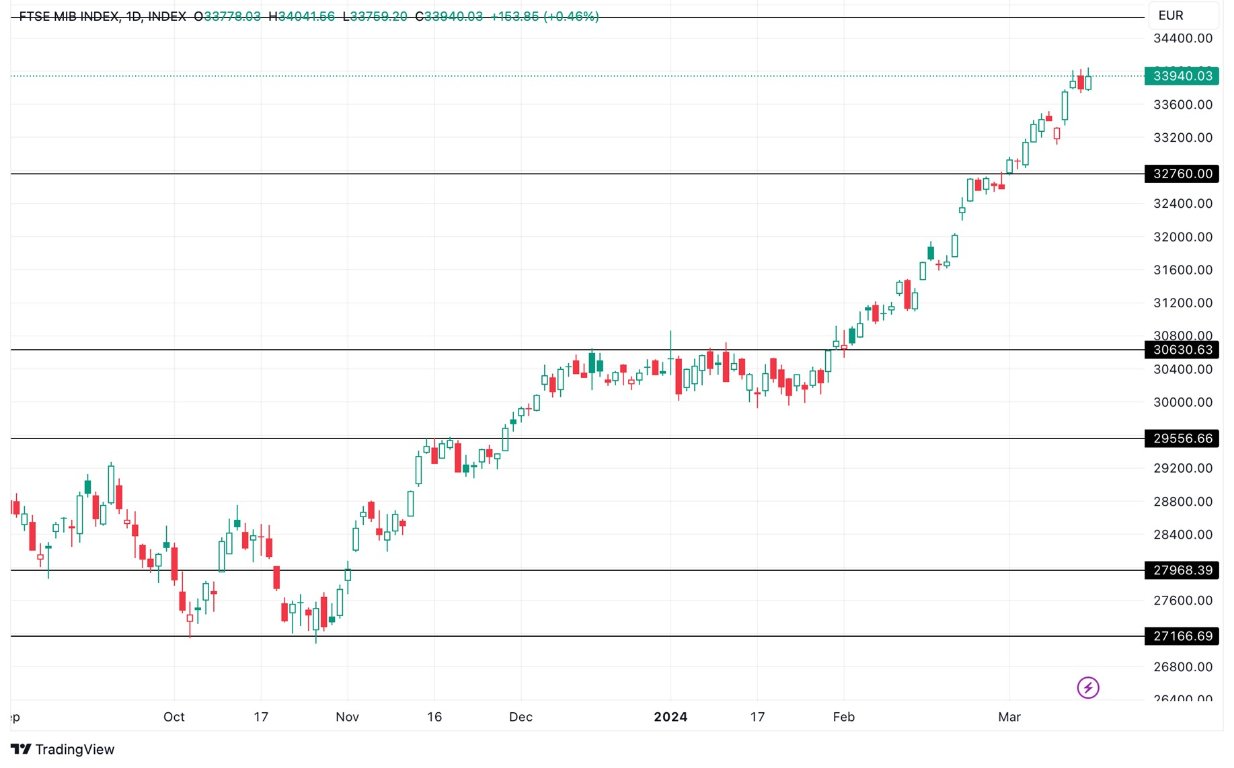Click the 30630.63 support level label
The image size is (1234, 768).
(1181, 350)
